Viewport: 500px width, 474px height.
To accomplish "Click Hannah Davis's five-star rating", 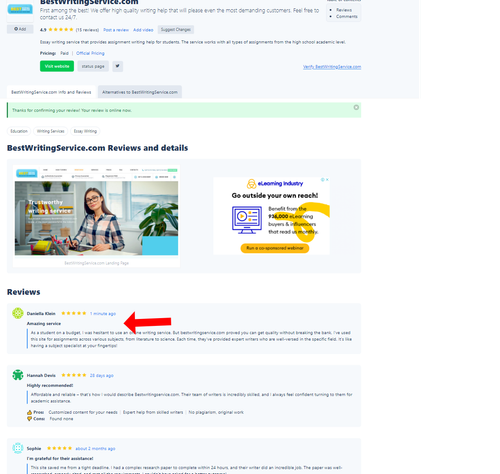I will (74, 375).
